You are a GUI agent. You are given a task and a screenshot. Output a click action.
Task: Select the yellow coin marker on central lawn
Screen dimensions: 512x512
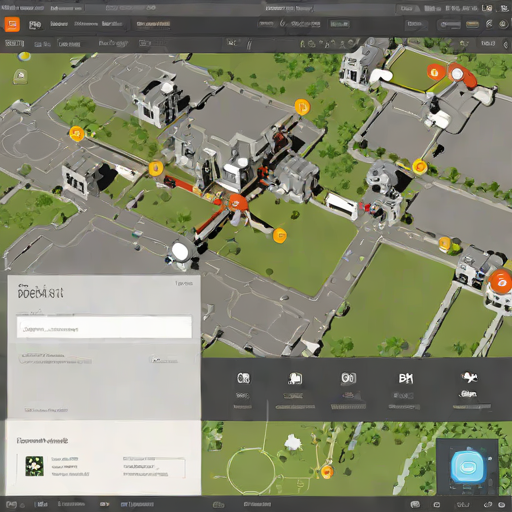(x=279, y=235)
